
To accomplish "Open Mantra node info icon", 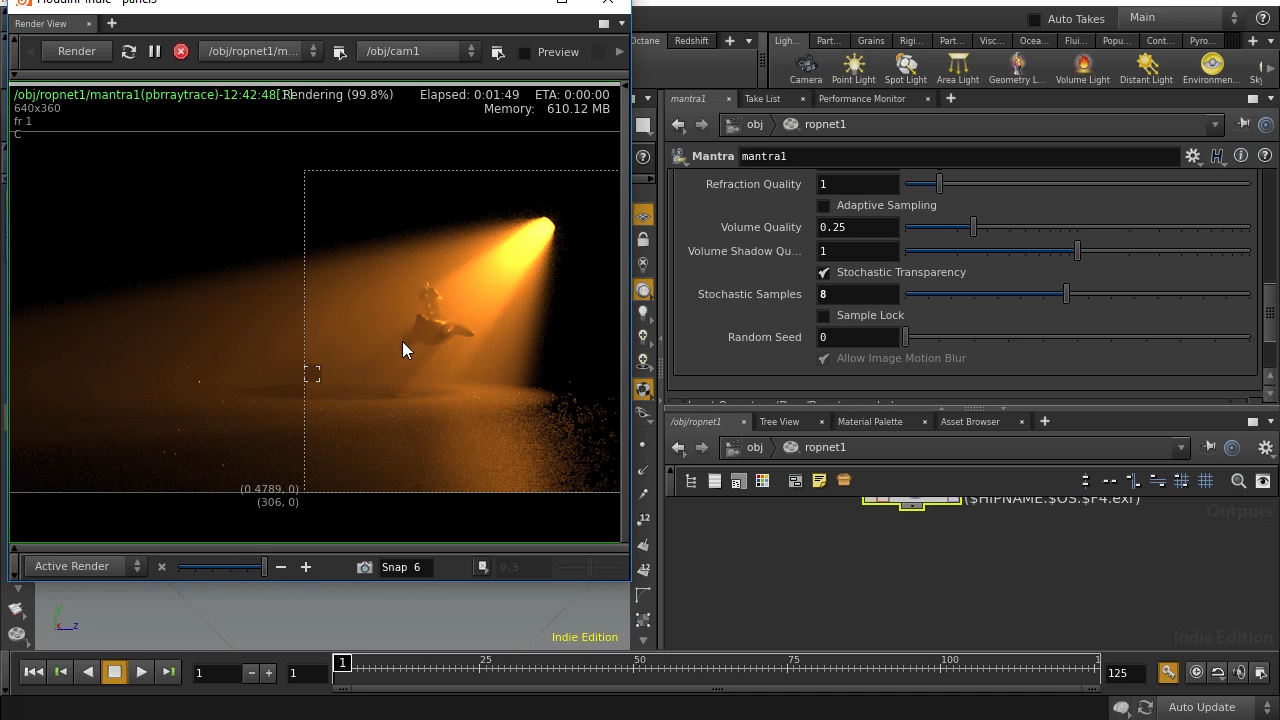I will (1241, 156).
